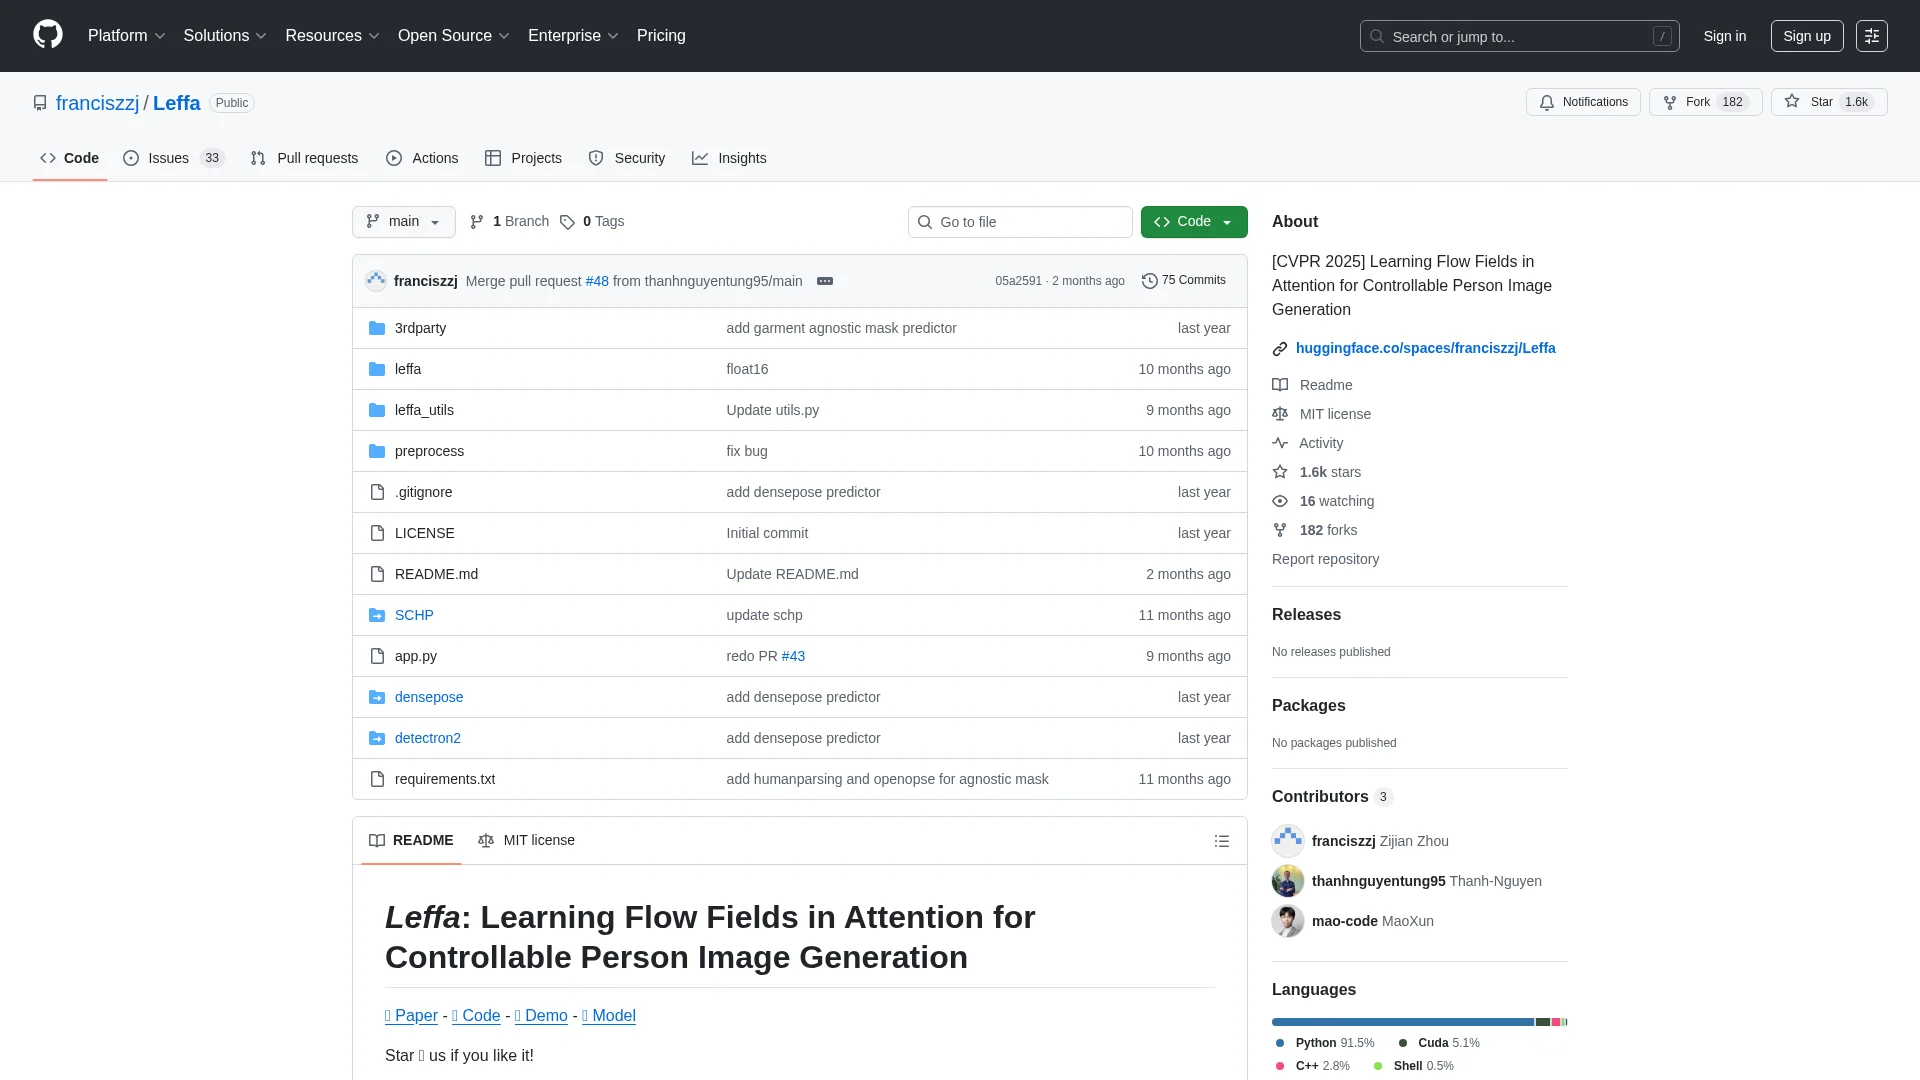Open README outline list icon
The width and height of the screenshot is (1920, 1080).
[x=1221, y=841]
